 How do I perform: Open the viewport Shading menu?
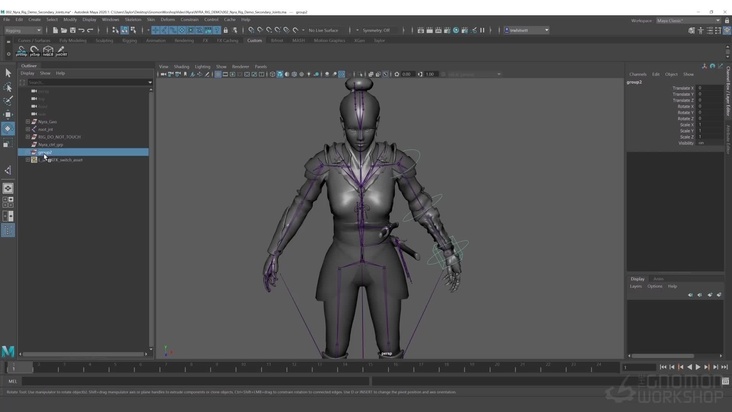pos(182,67)
